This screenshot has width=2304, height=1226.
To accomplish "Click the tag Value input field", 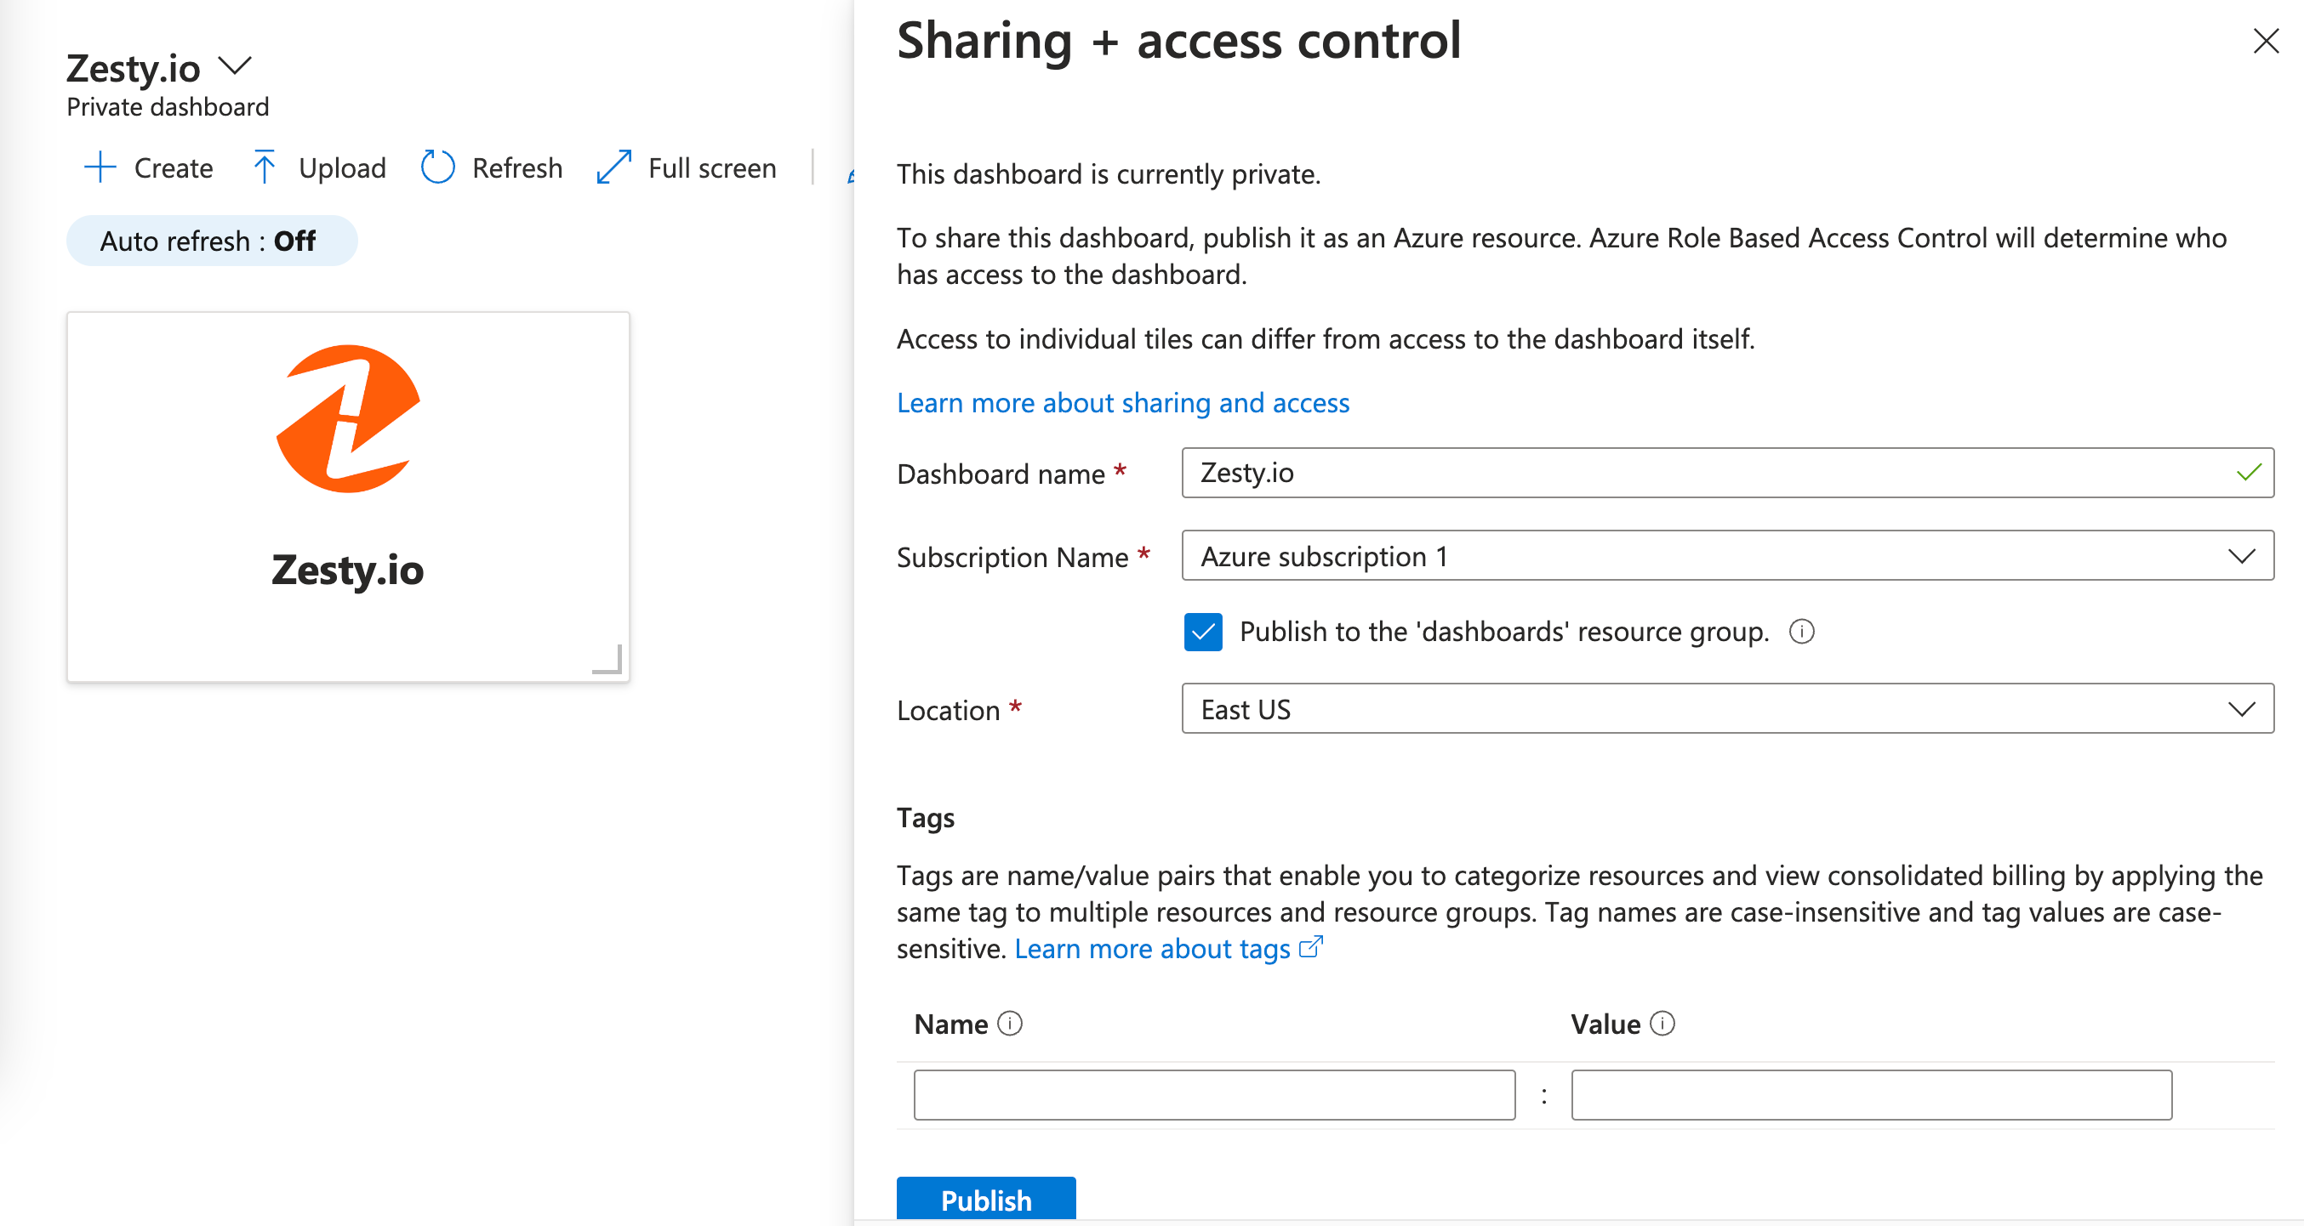I will [x=1871, y=1095].
